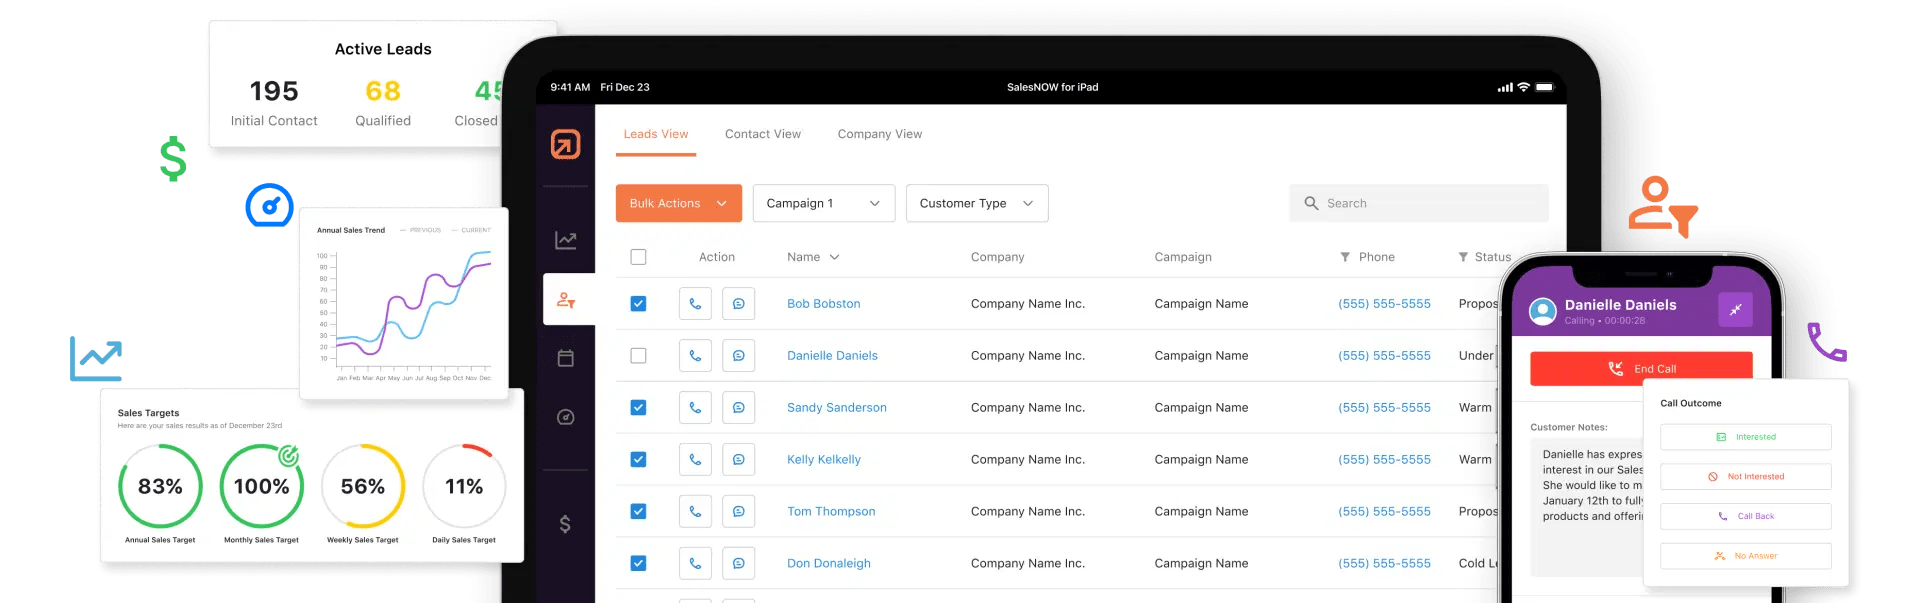Minimize the call panel on the phone

(x=1735, y=309)
